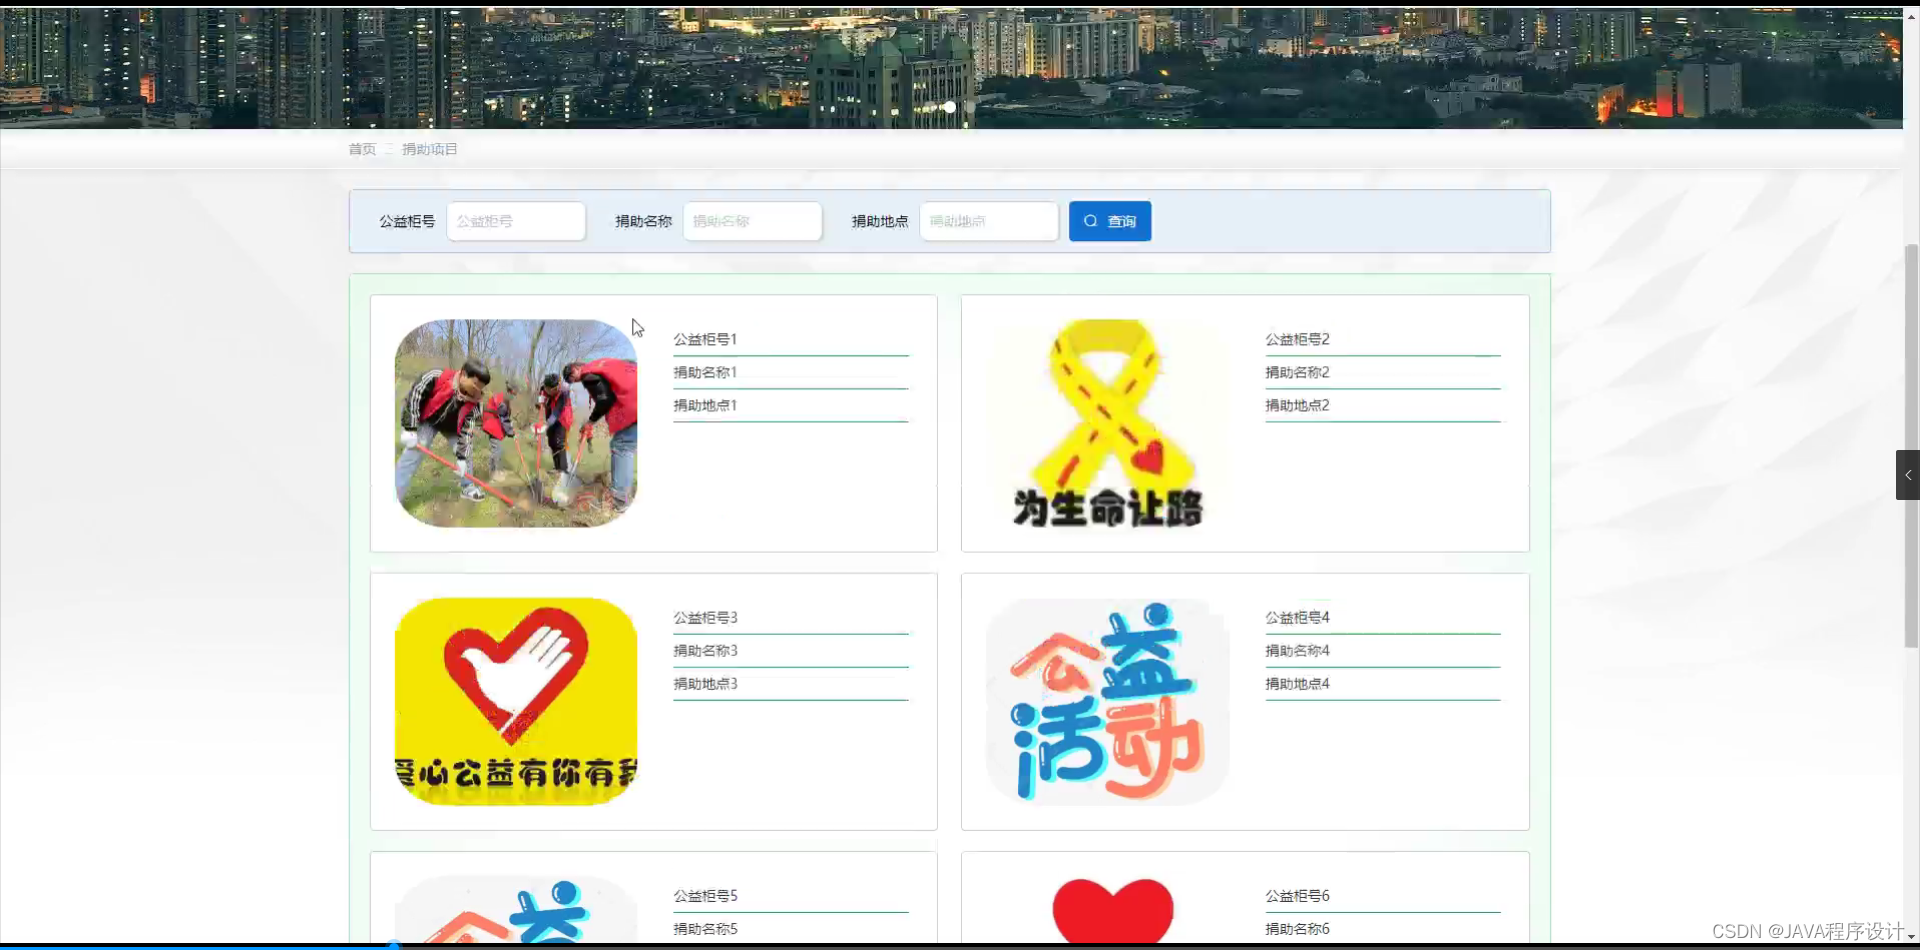Select text 公益柜号2
This screenshot has width=1920, height=950.
(1297, 339)
